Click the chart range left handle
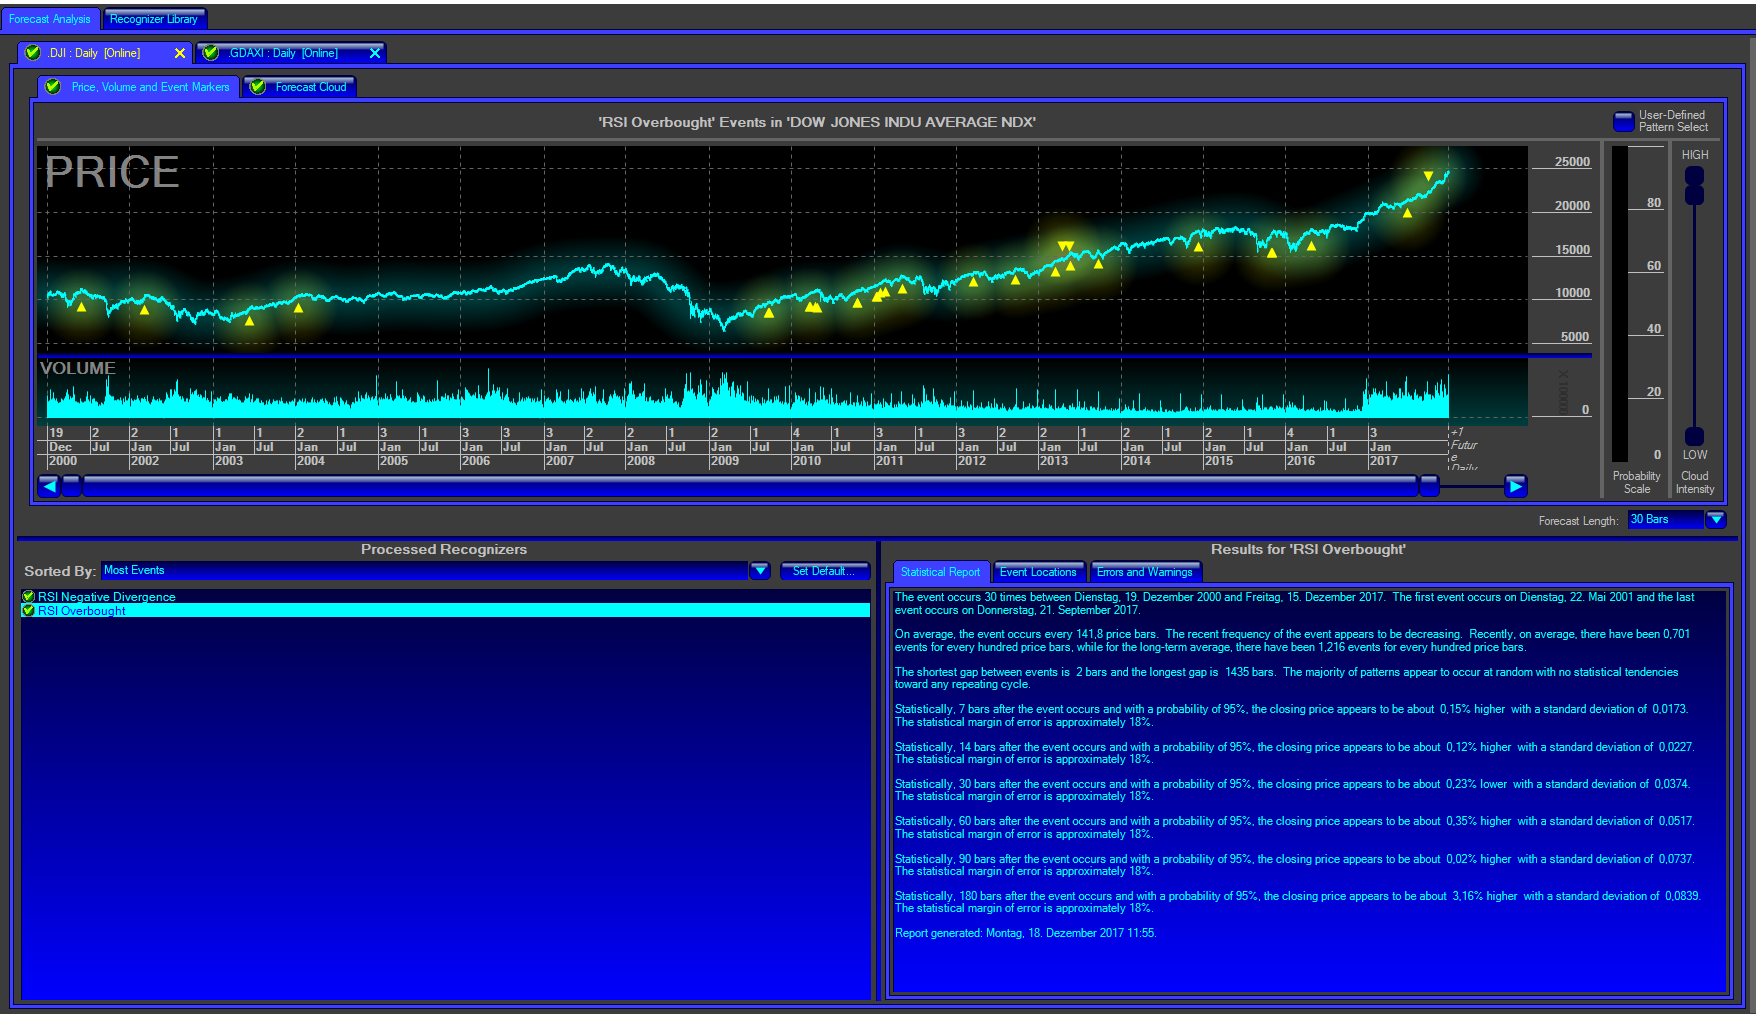The height and width of the screenshot is (1014, 1756). pyautogui.click(x=71, y=486)
